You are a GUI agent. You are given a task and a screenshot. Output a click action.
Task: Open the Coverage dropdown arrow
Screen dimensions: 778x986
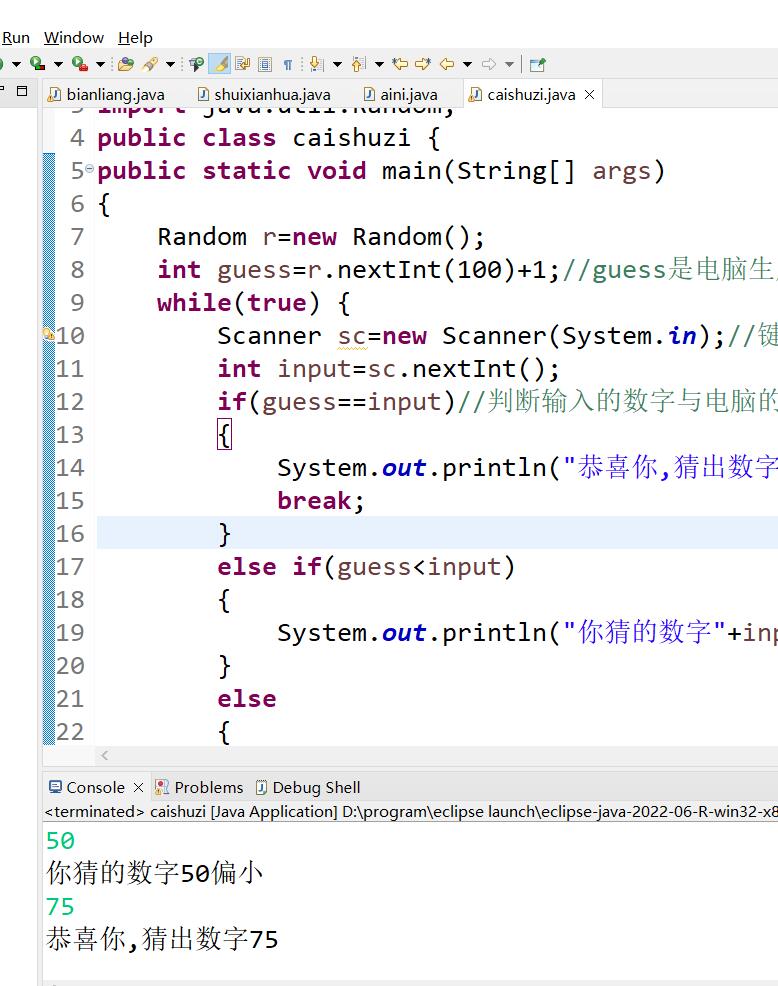58,64
